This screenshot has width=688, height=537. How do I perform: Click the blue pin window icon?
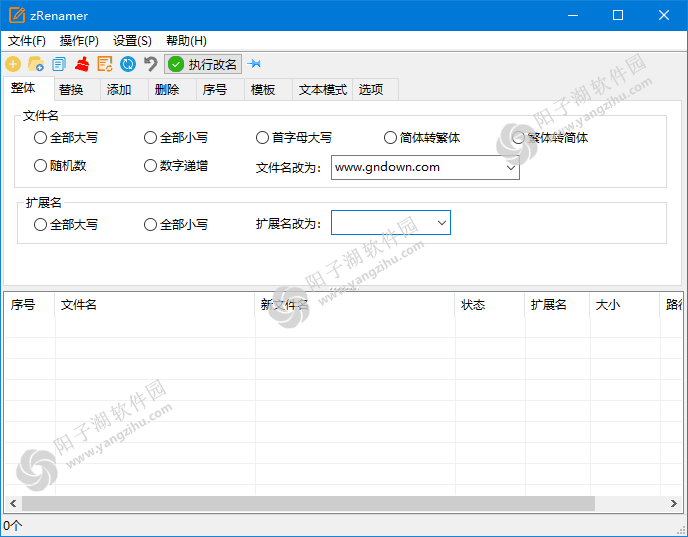(x=254, y=64)
